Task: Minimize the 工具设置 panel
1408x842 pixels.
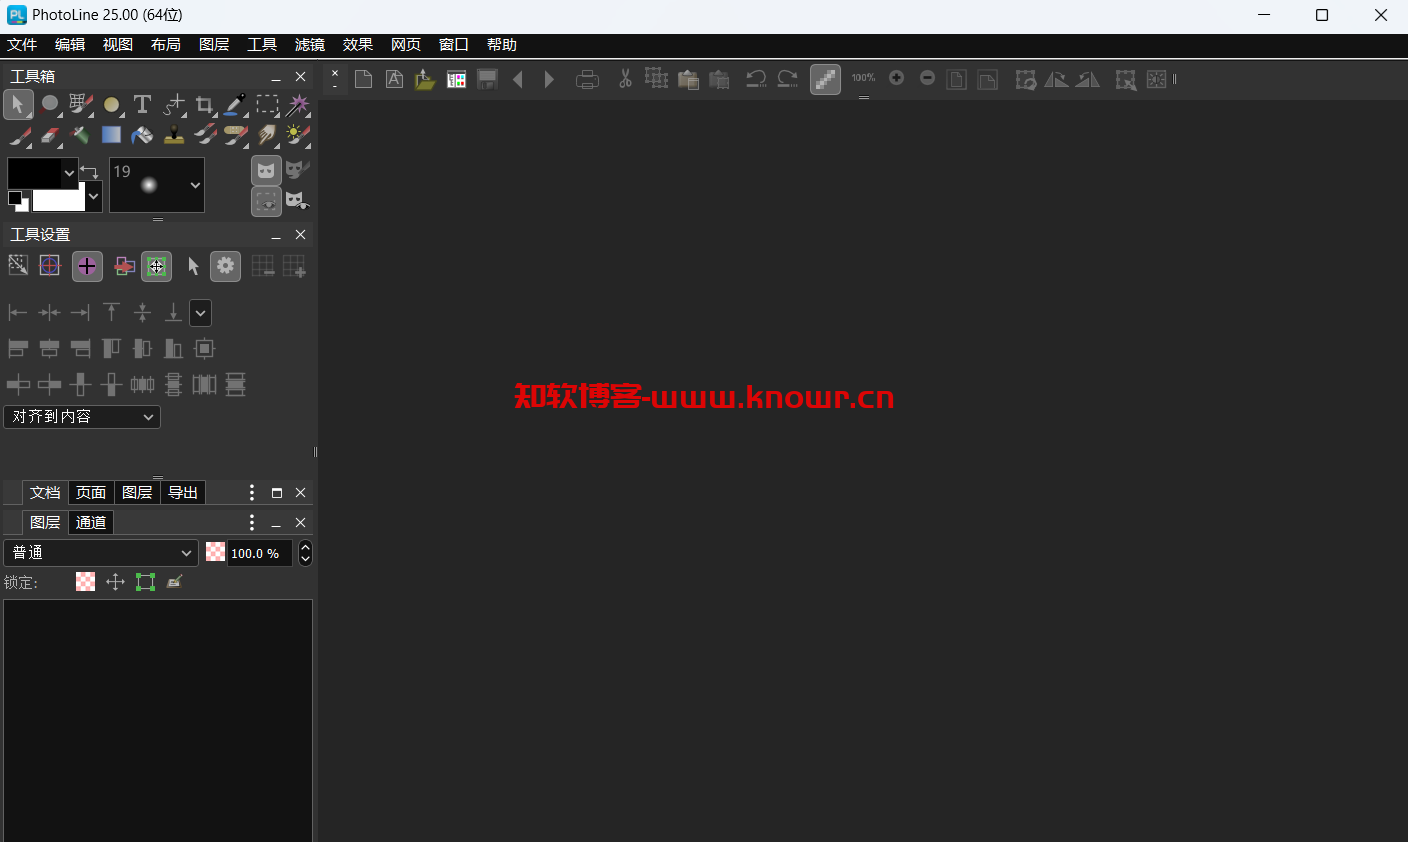Action: (x=276, y=235)
